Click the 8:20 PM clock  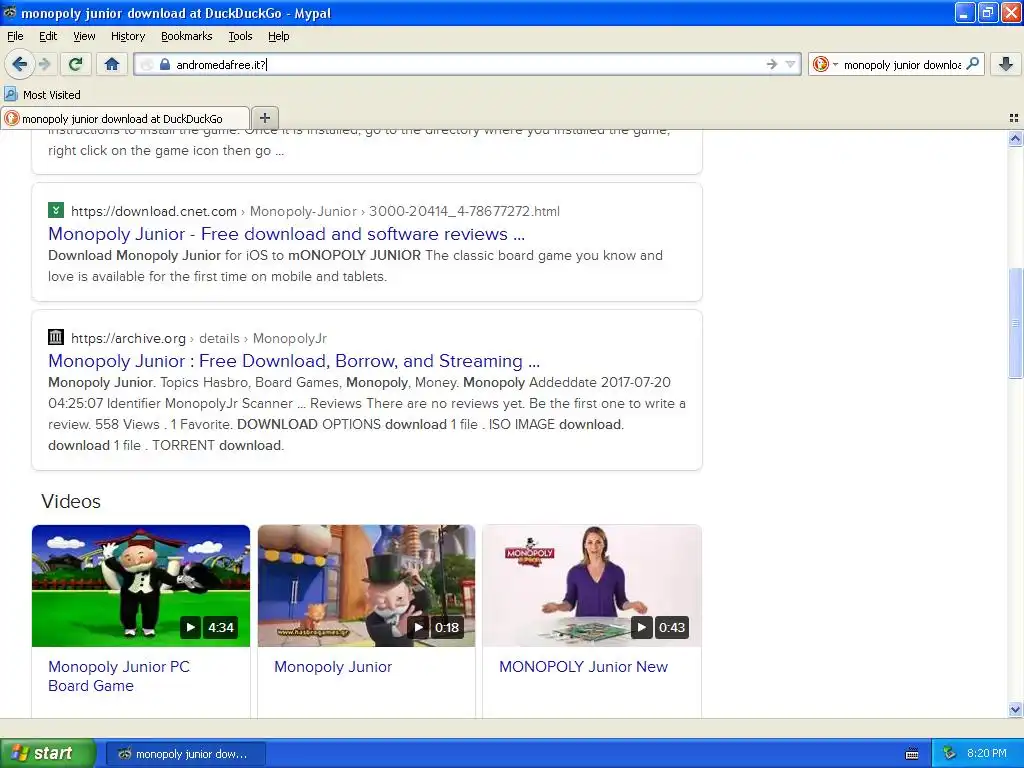pyautogui.click(x=986, y=754)
